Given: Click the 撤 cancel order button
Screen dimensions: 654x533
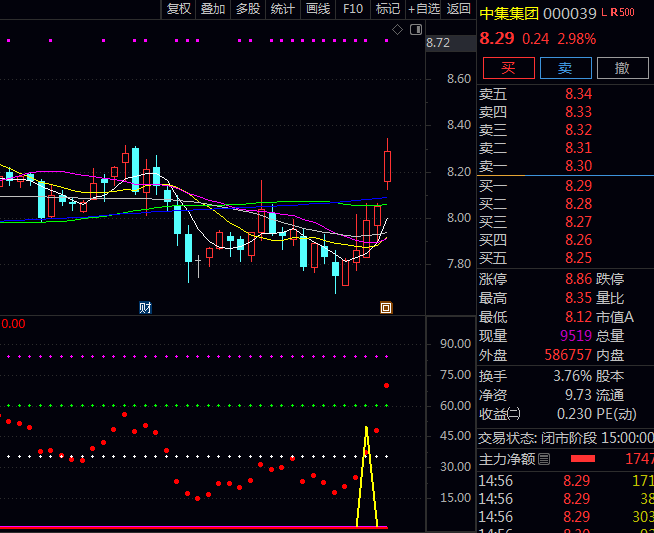Looking at the screenshot, I should point(622,68).
